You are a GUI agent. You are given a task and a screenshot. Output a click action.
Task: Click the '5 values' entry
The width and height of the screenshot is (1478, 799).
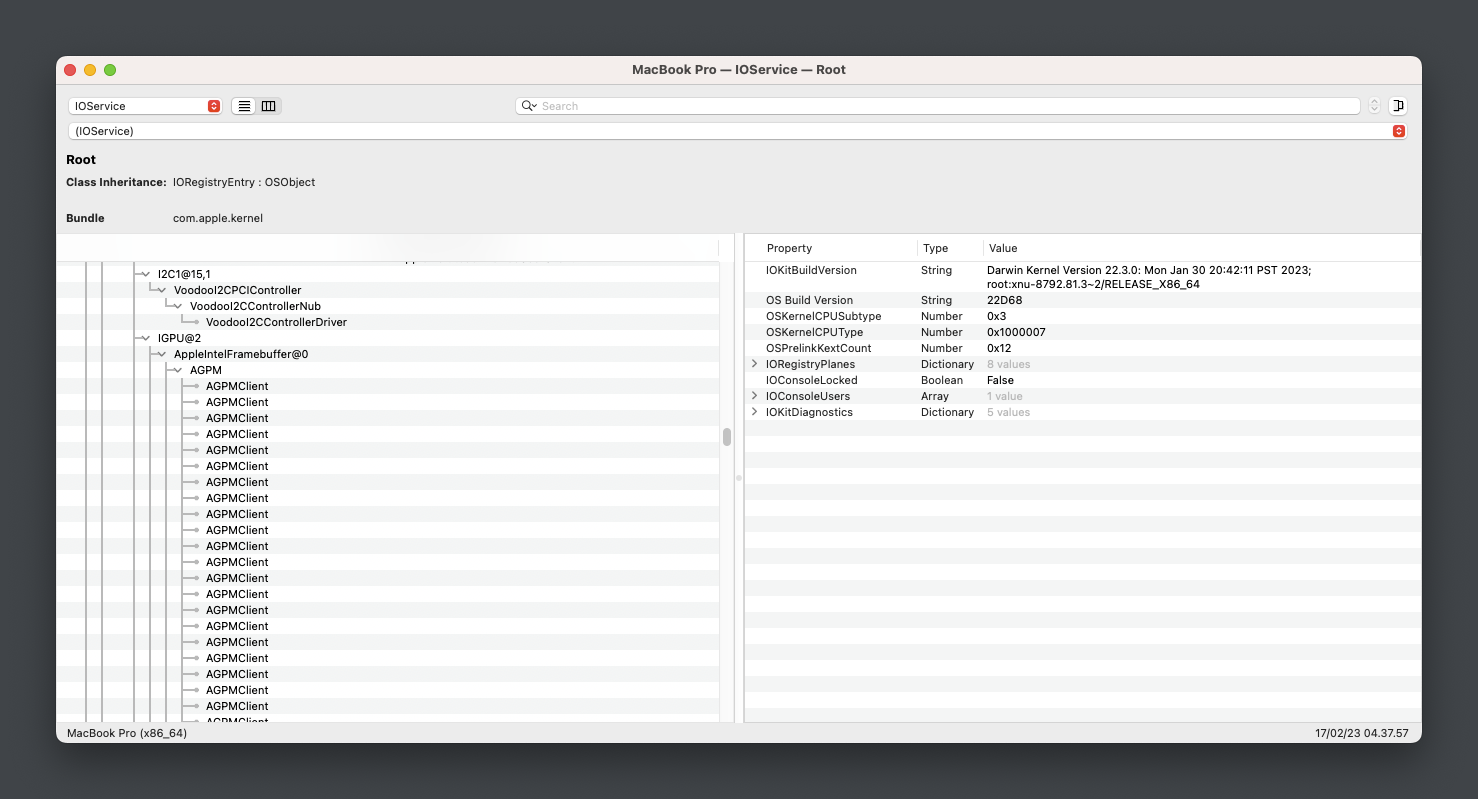coord(1008,412)
